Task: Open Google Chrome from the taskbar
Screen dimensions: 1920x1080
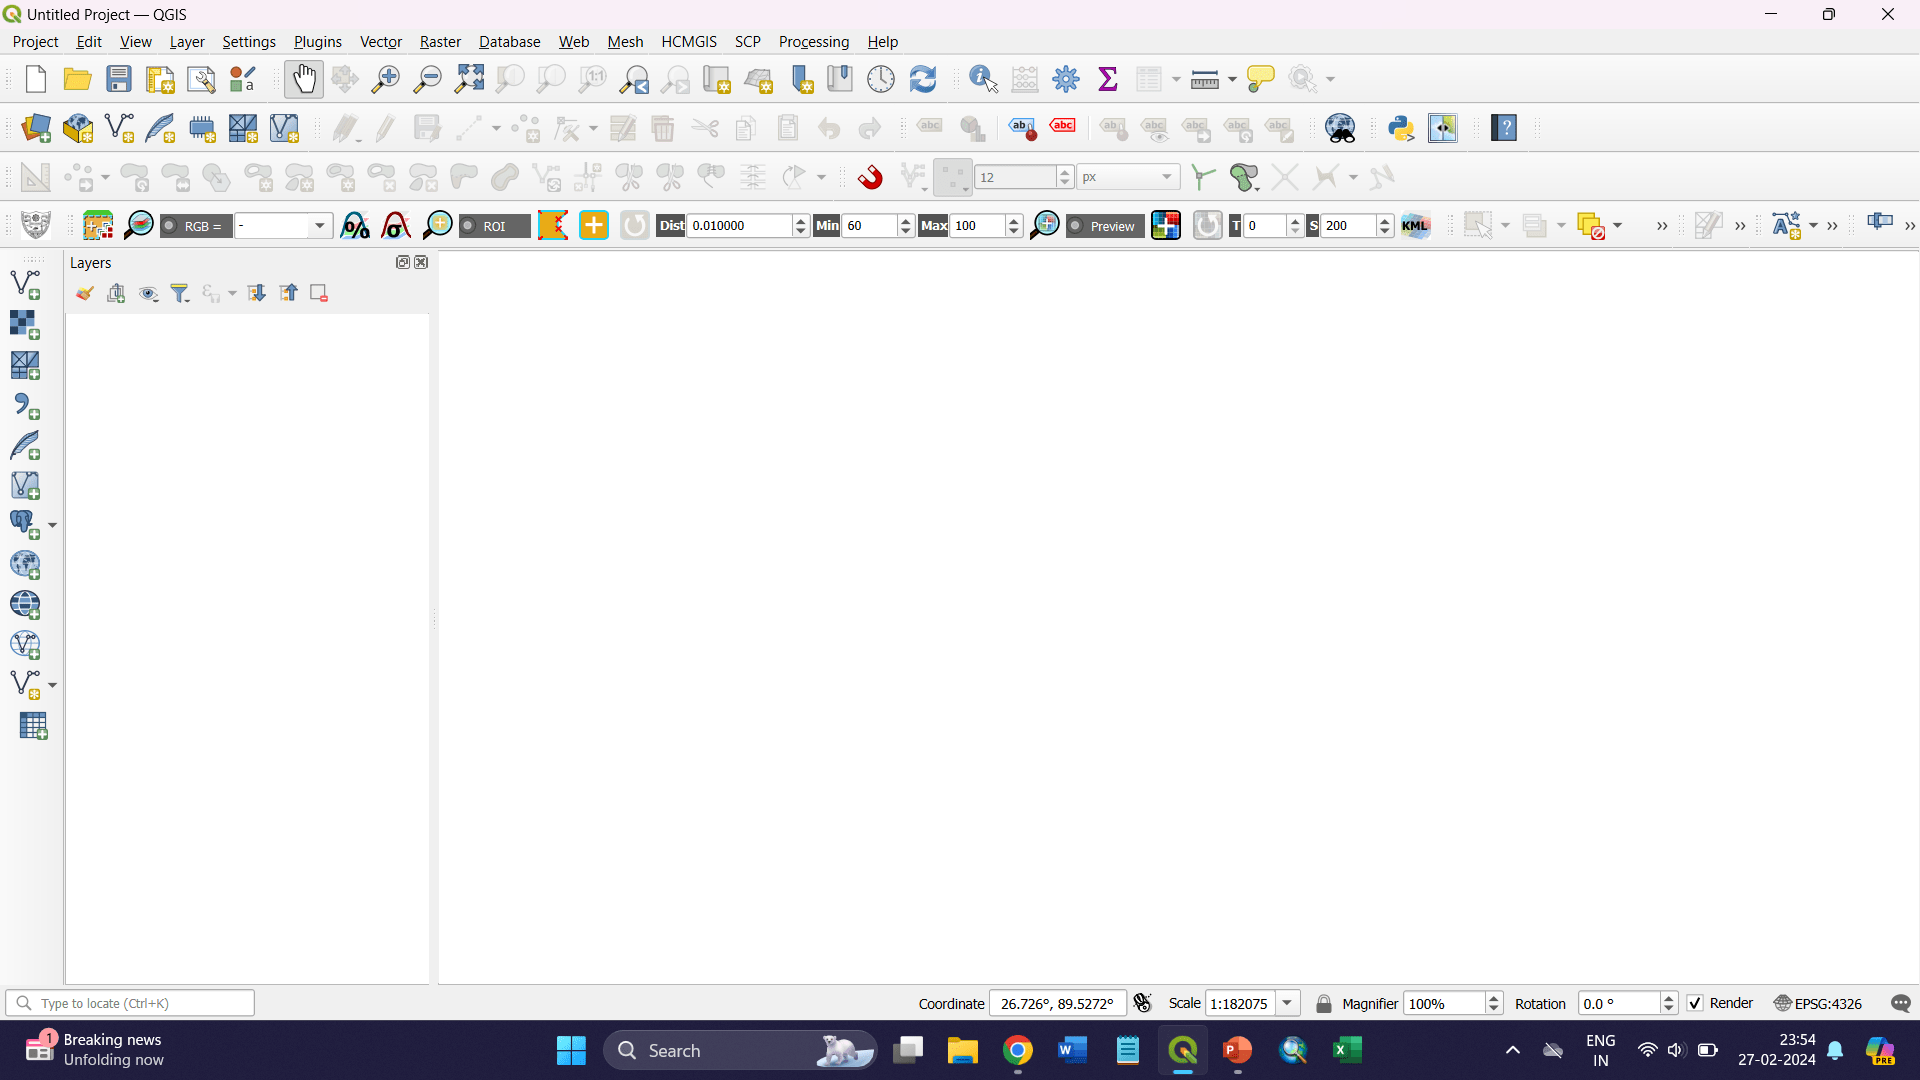Action: (1018, 1050)
